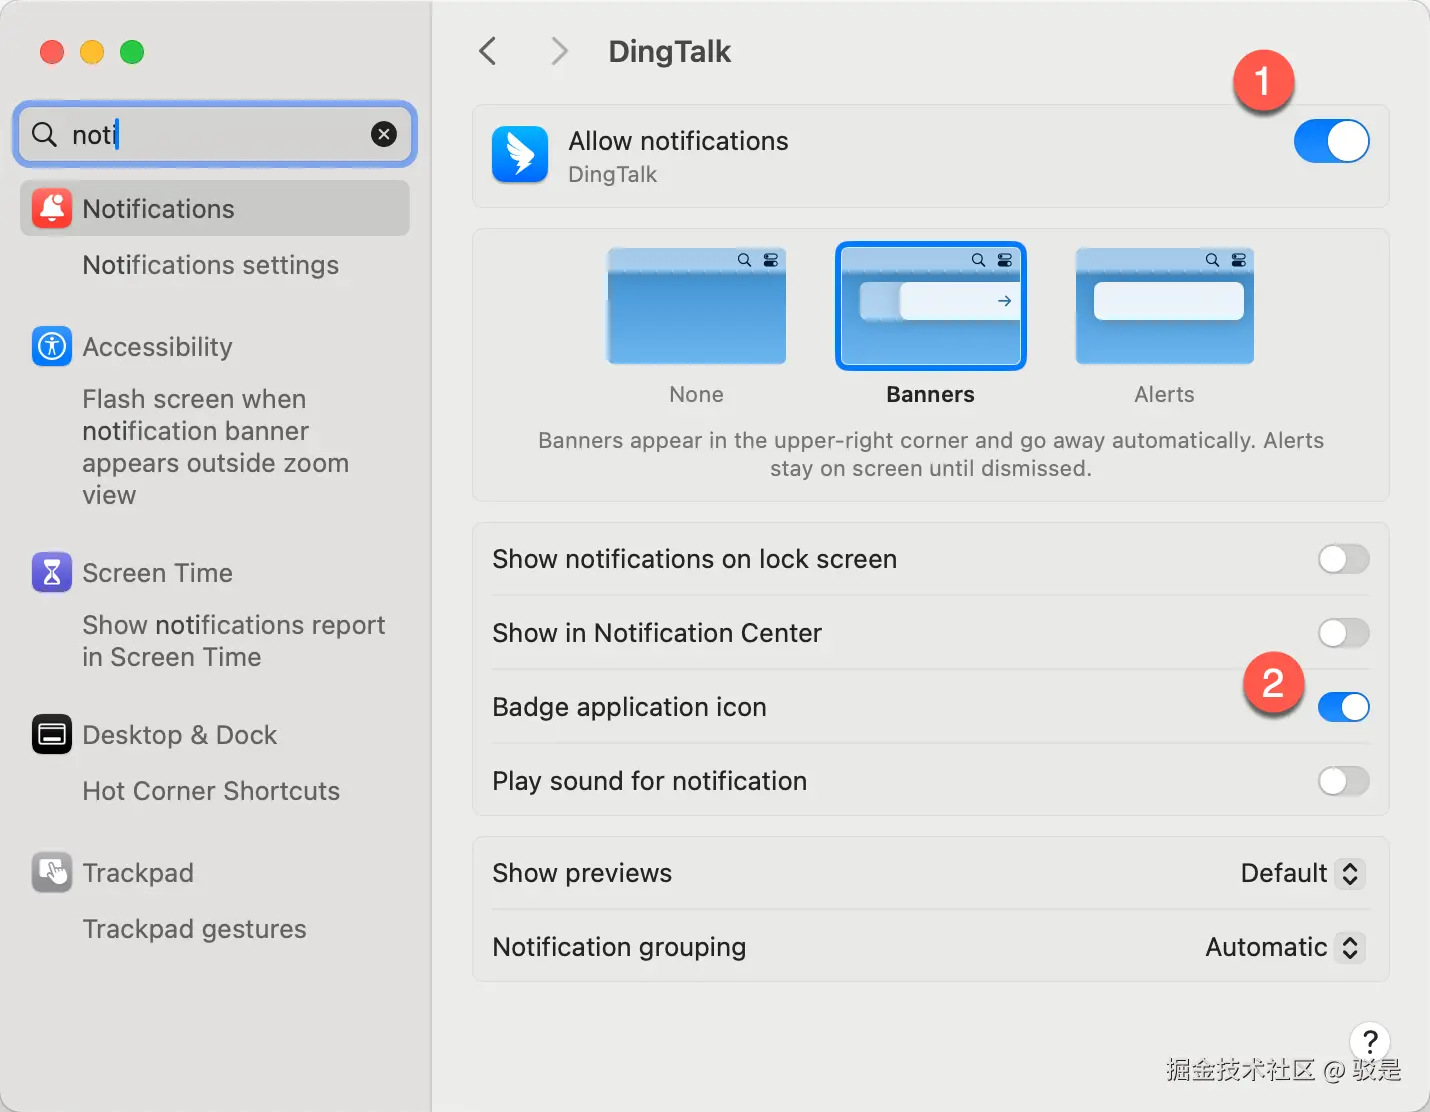Screen dimensions: 1430x1112
Task: Click the Screen Time hourglass icon
Action: pyautogui.click(x=52, y=572)
